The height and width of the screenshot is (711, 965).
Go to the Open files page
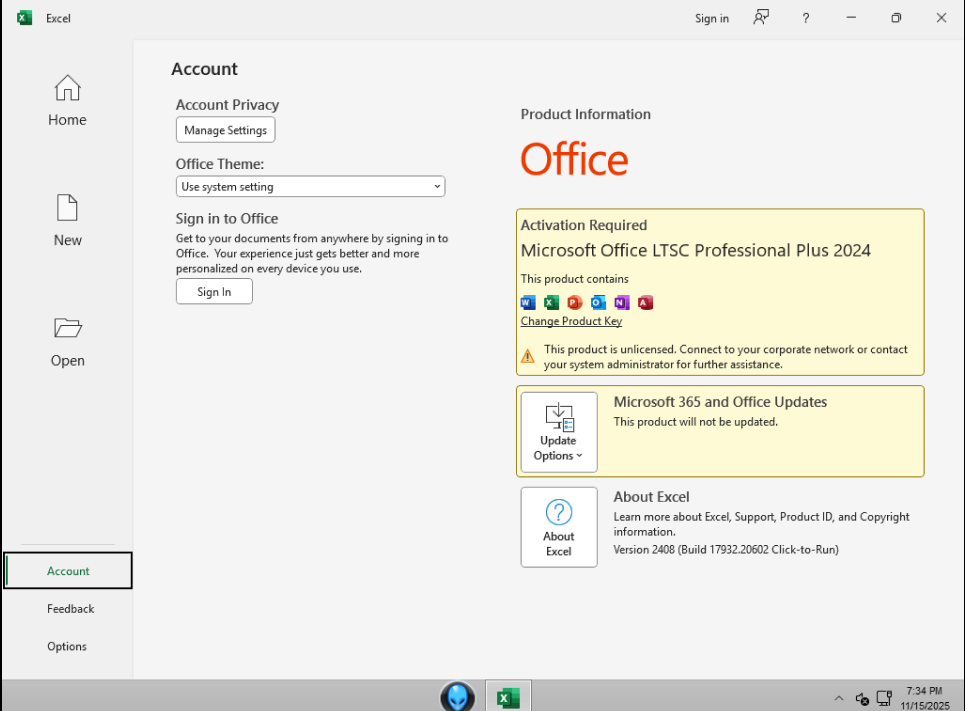coord(67,341)
